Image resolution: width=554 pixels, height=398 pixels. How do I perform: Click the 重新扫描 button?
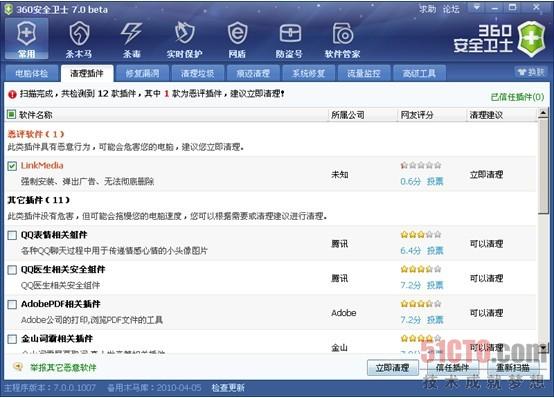coord(513,368)
